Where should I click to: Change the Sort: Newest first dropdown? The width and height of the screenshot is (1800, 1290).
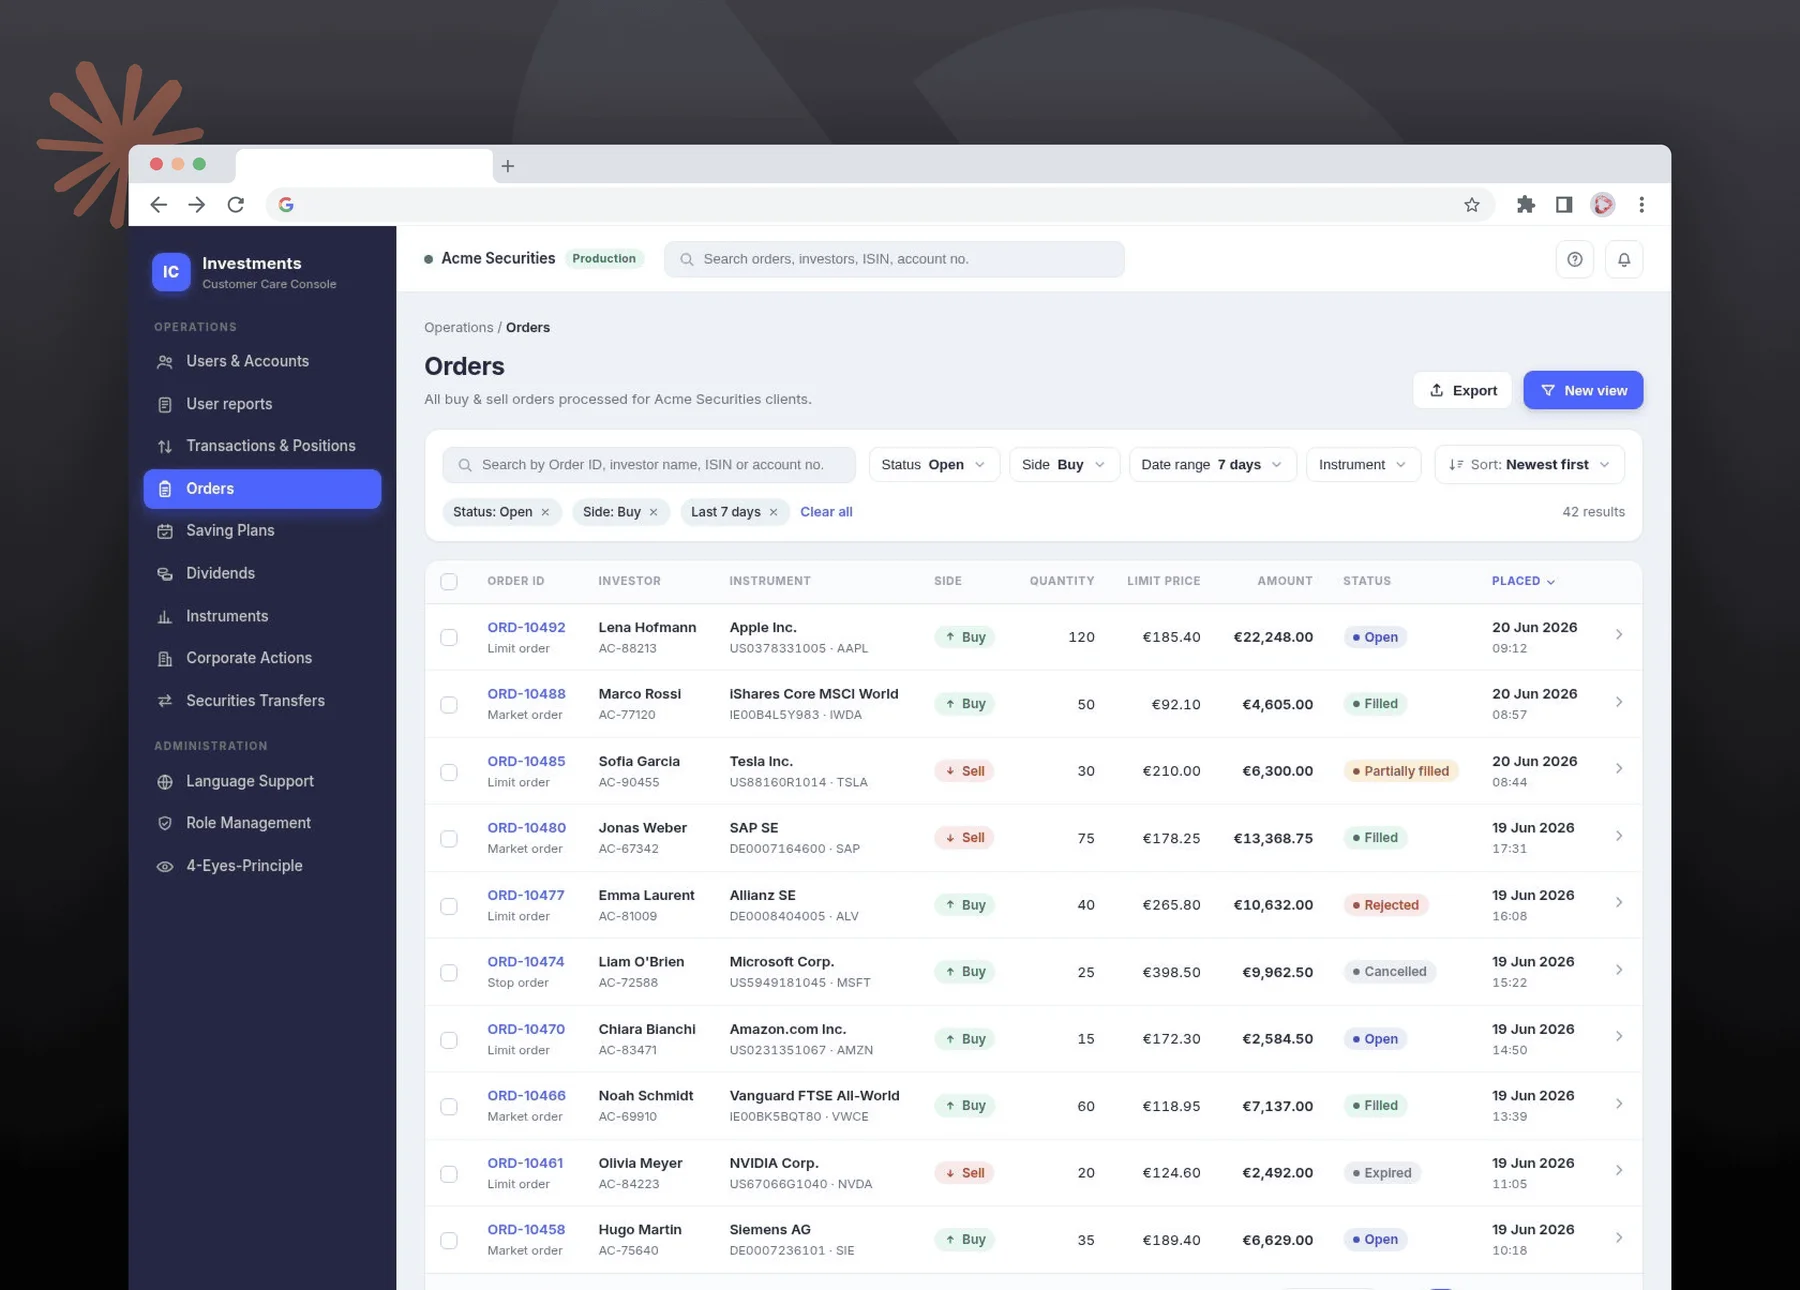point(1529,465)
